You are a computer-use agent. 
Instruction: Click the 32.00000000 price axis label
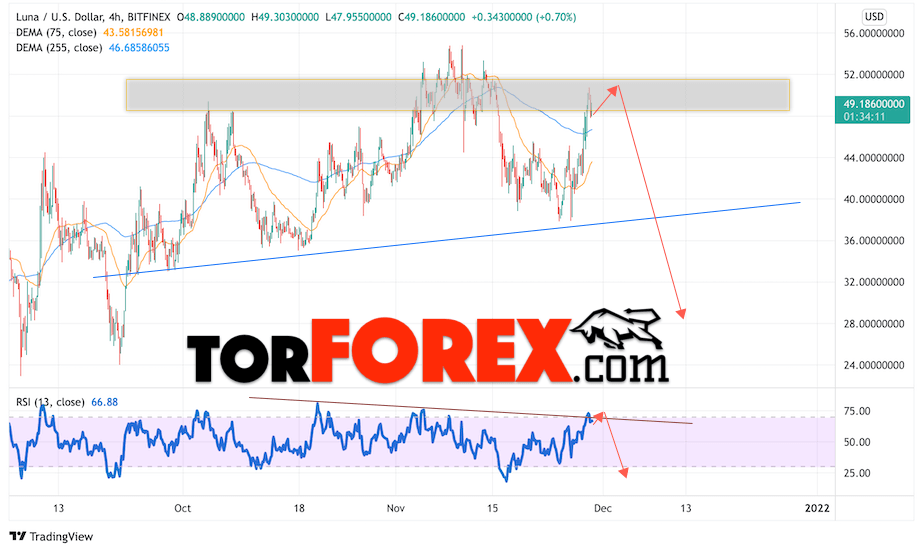[874, 282]
